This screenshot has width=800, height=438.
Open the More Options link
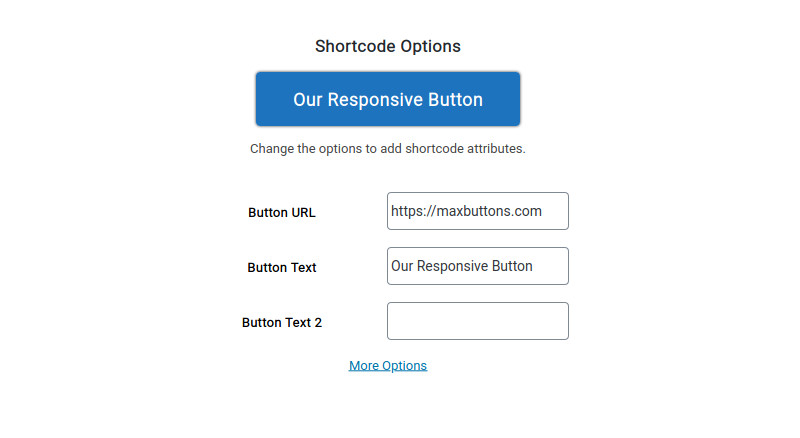(388, 366)
